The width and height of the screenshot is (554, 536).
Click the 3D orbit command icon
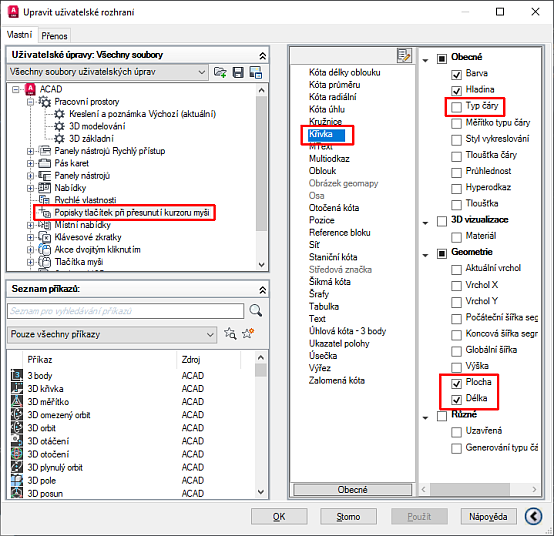(16, 428)
